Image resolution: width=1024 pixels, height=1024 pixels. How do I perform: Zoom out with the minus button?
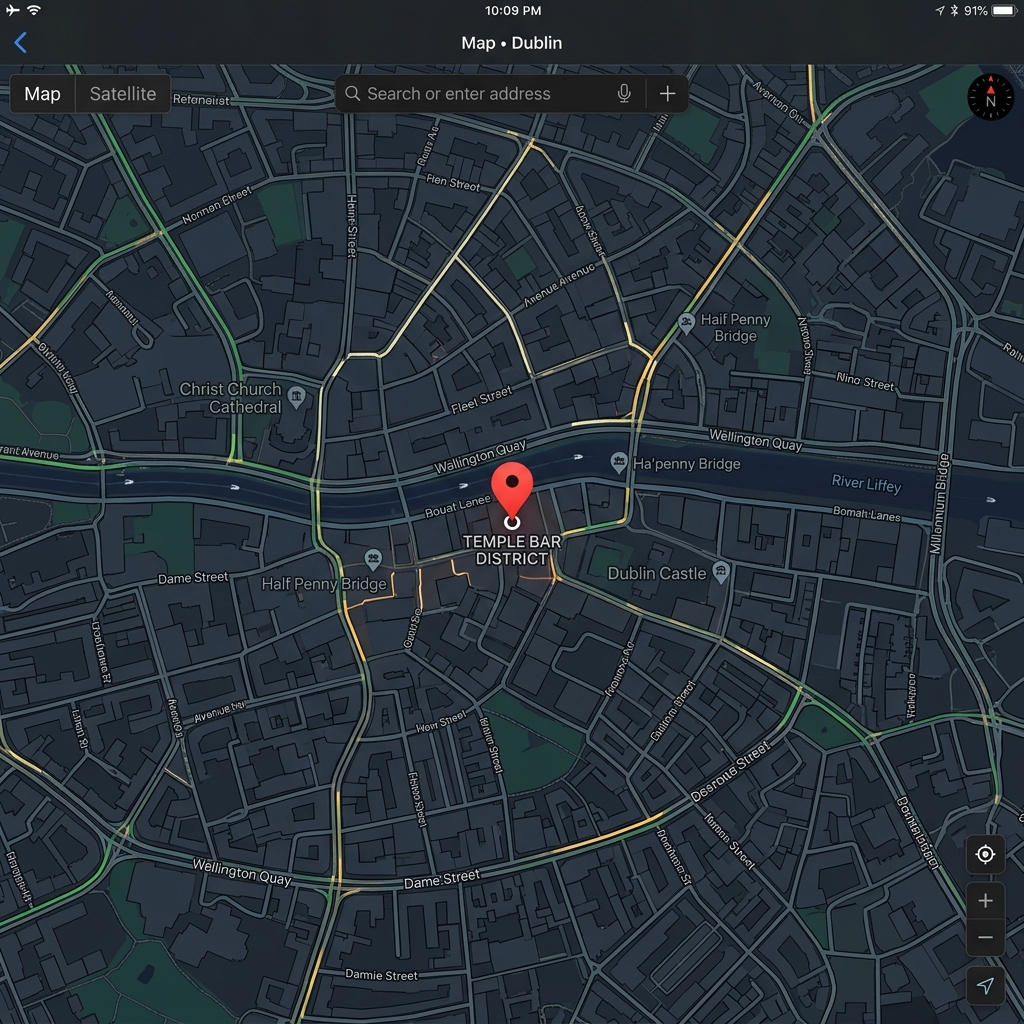(985, 937)
